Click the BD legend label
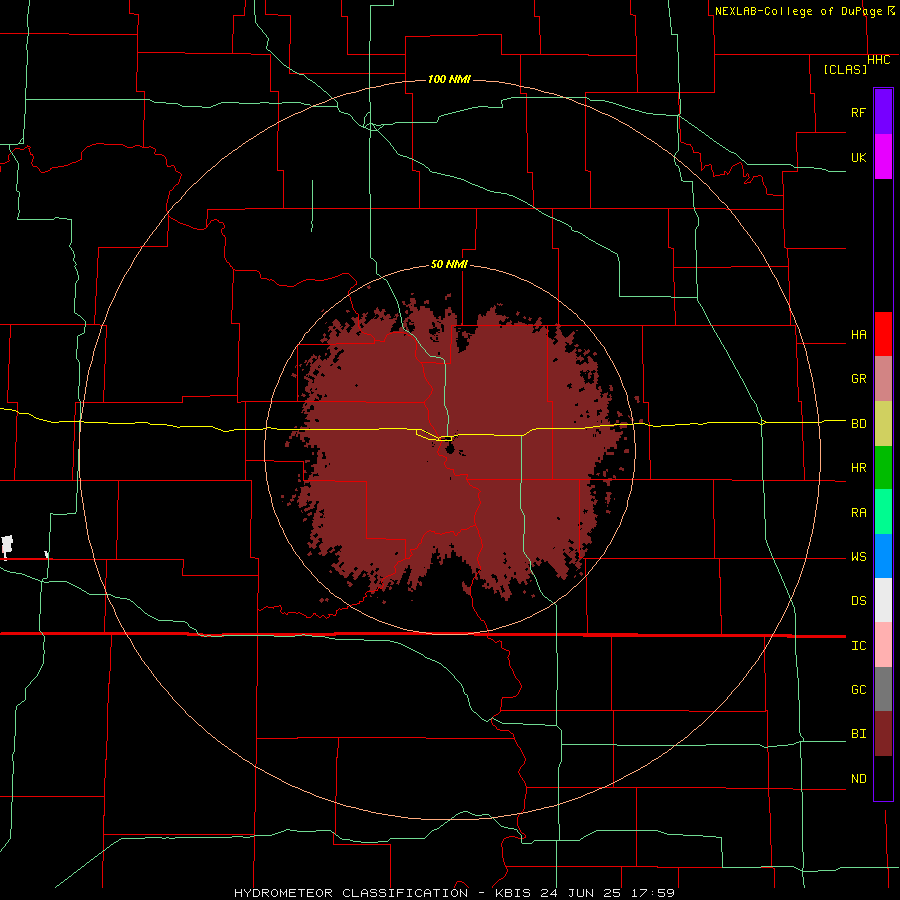Image resolution: width=900 pixels, height=900 pixels. (x=858, y=424)
